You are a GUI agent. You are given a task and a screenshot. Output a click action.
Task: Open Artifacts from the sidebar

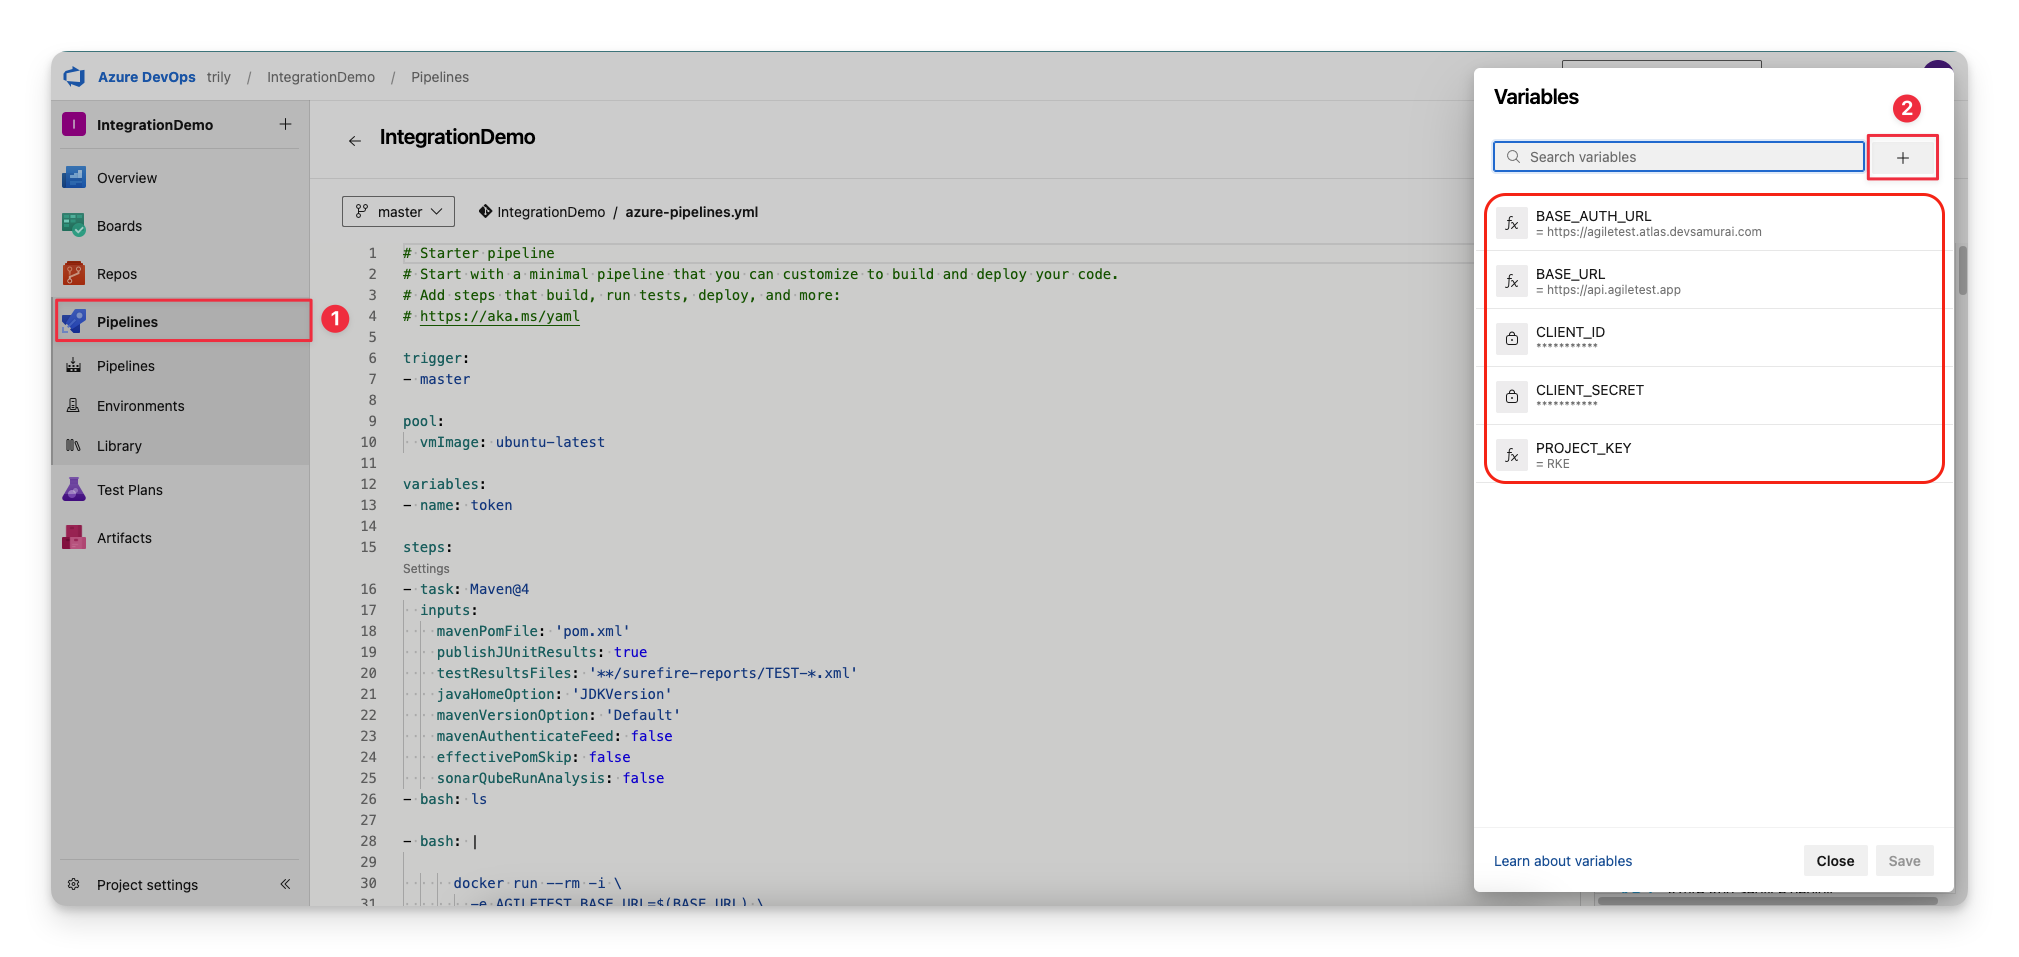point(122,537)
